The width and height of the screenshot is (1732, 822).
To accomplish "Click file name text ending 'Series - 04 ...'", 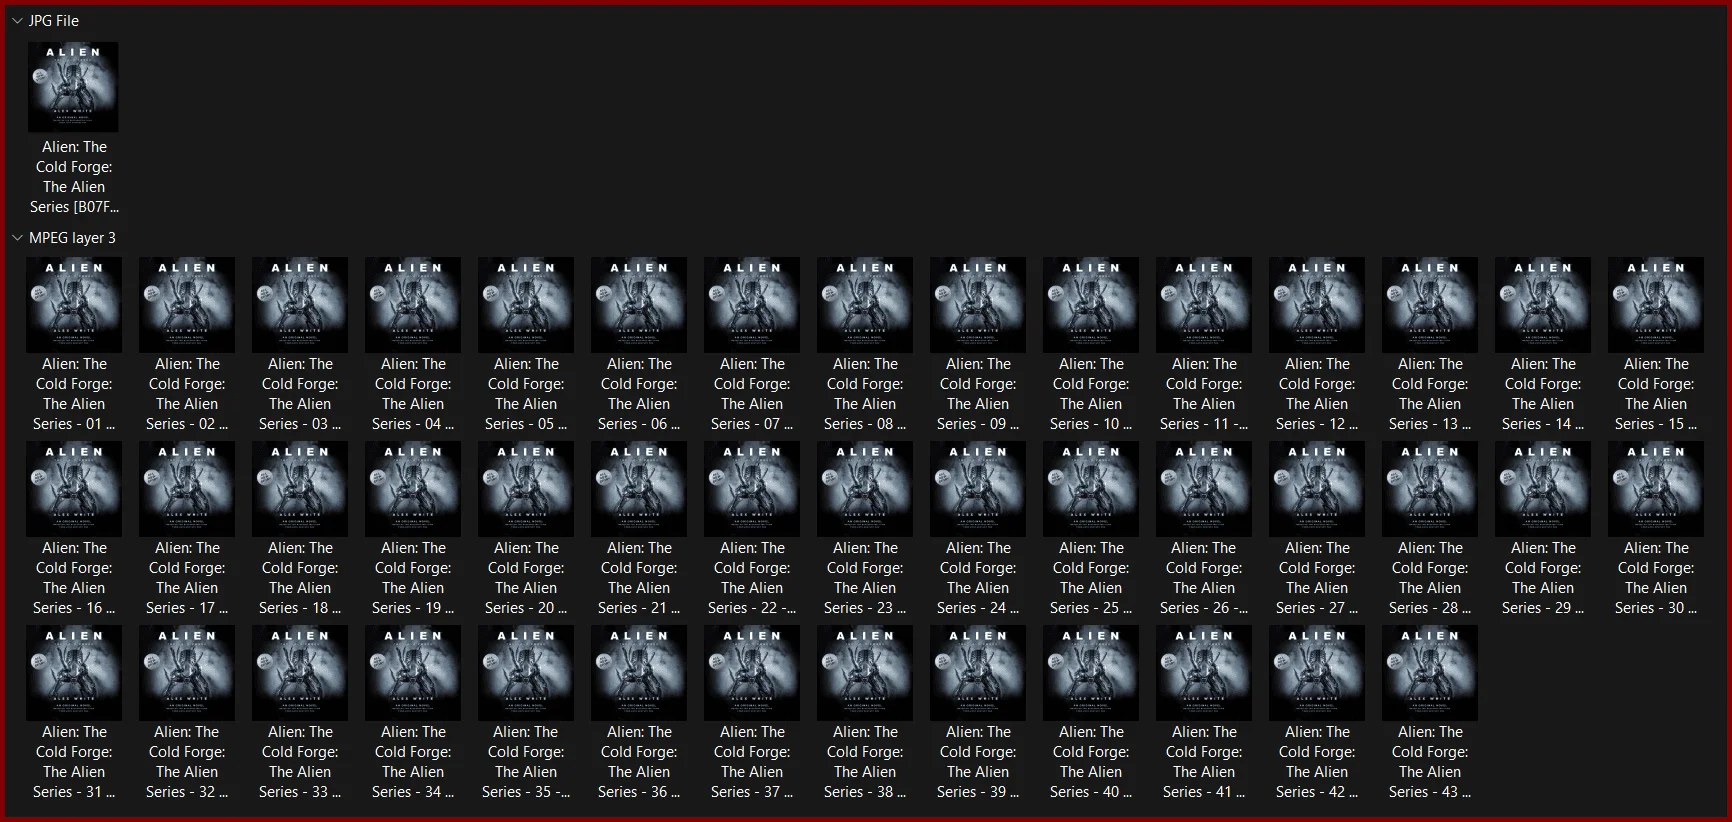I will [x=413, y=394].
